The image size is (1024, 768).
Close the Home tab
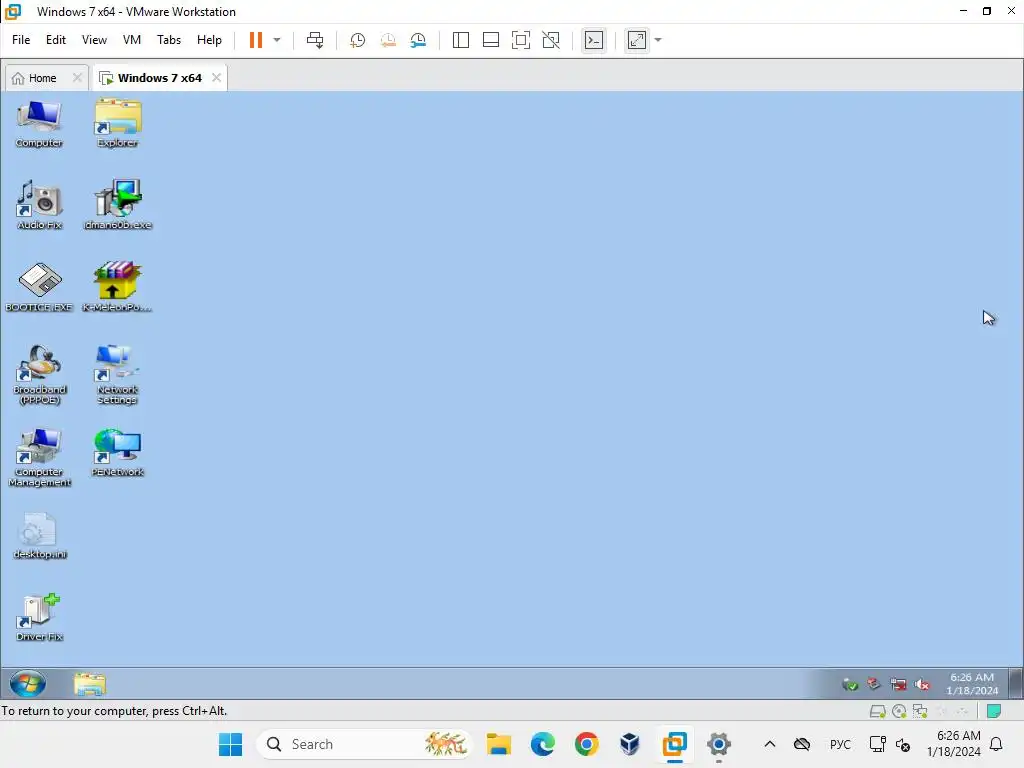(77, 78)
